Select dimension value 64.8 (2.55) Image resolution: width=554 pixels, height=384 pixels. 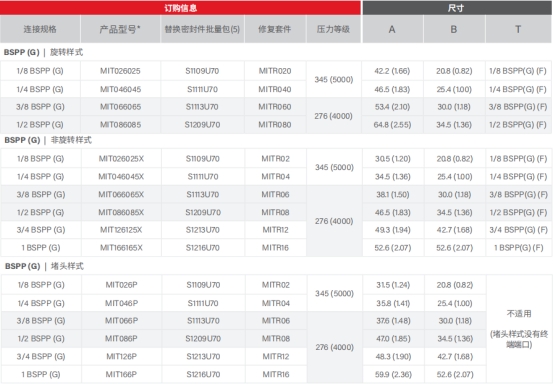click(x=392, y=125)
